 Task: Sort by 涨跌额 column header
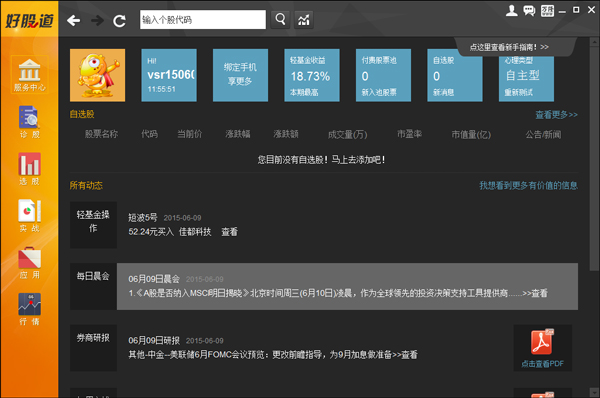coord(286,134)
